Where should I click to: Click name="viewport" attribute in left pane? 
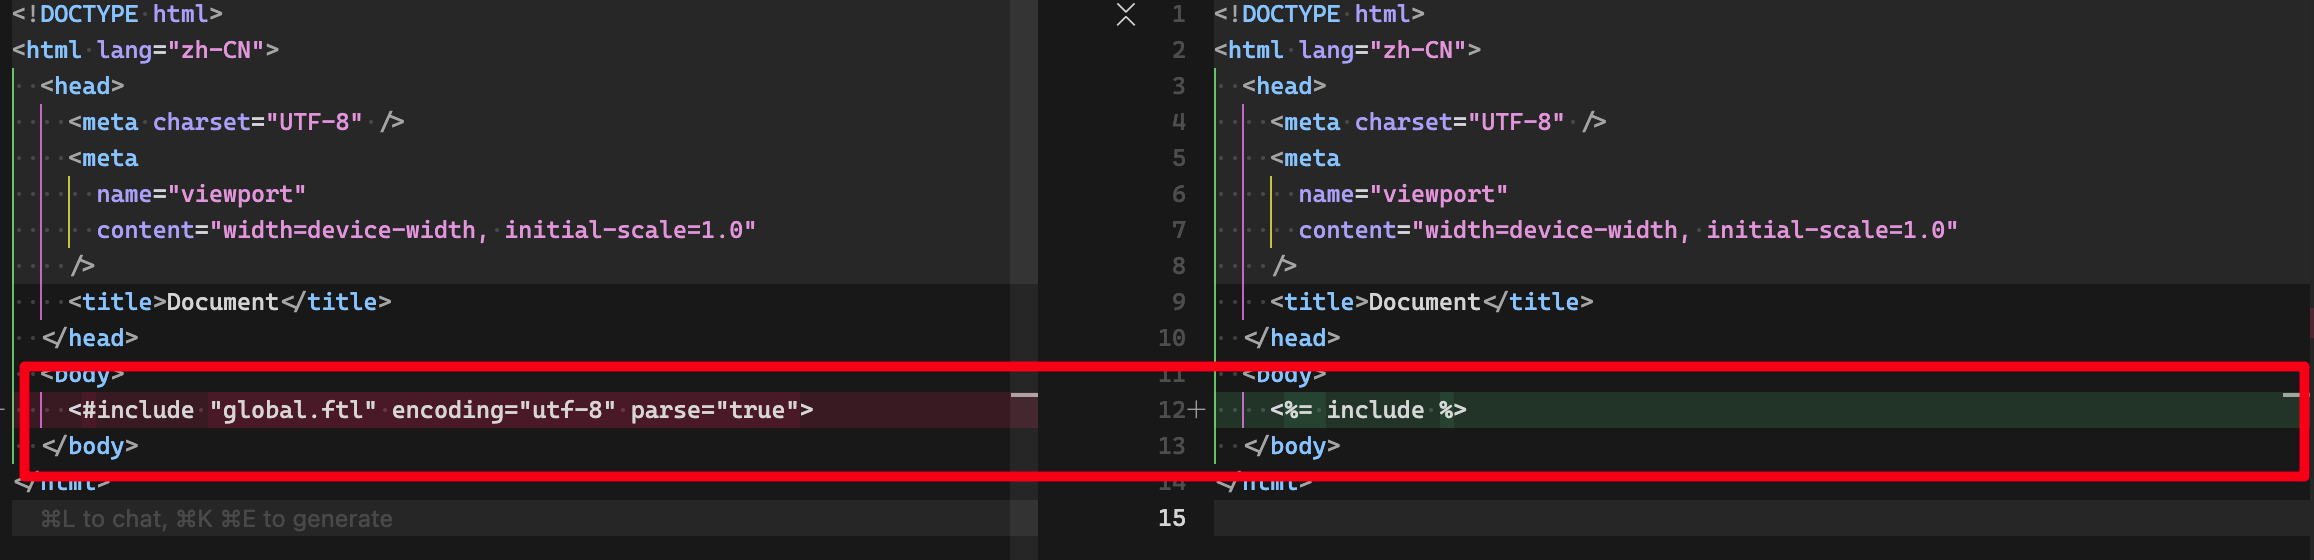pyautogui.click(x=201, y=194)
